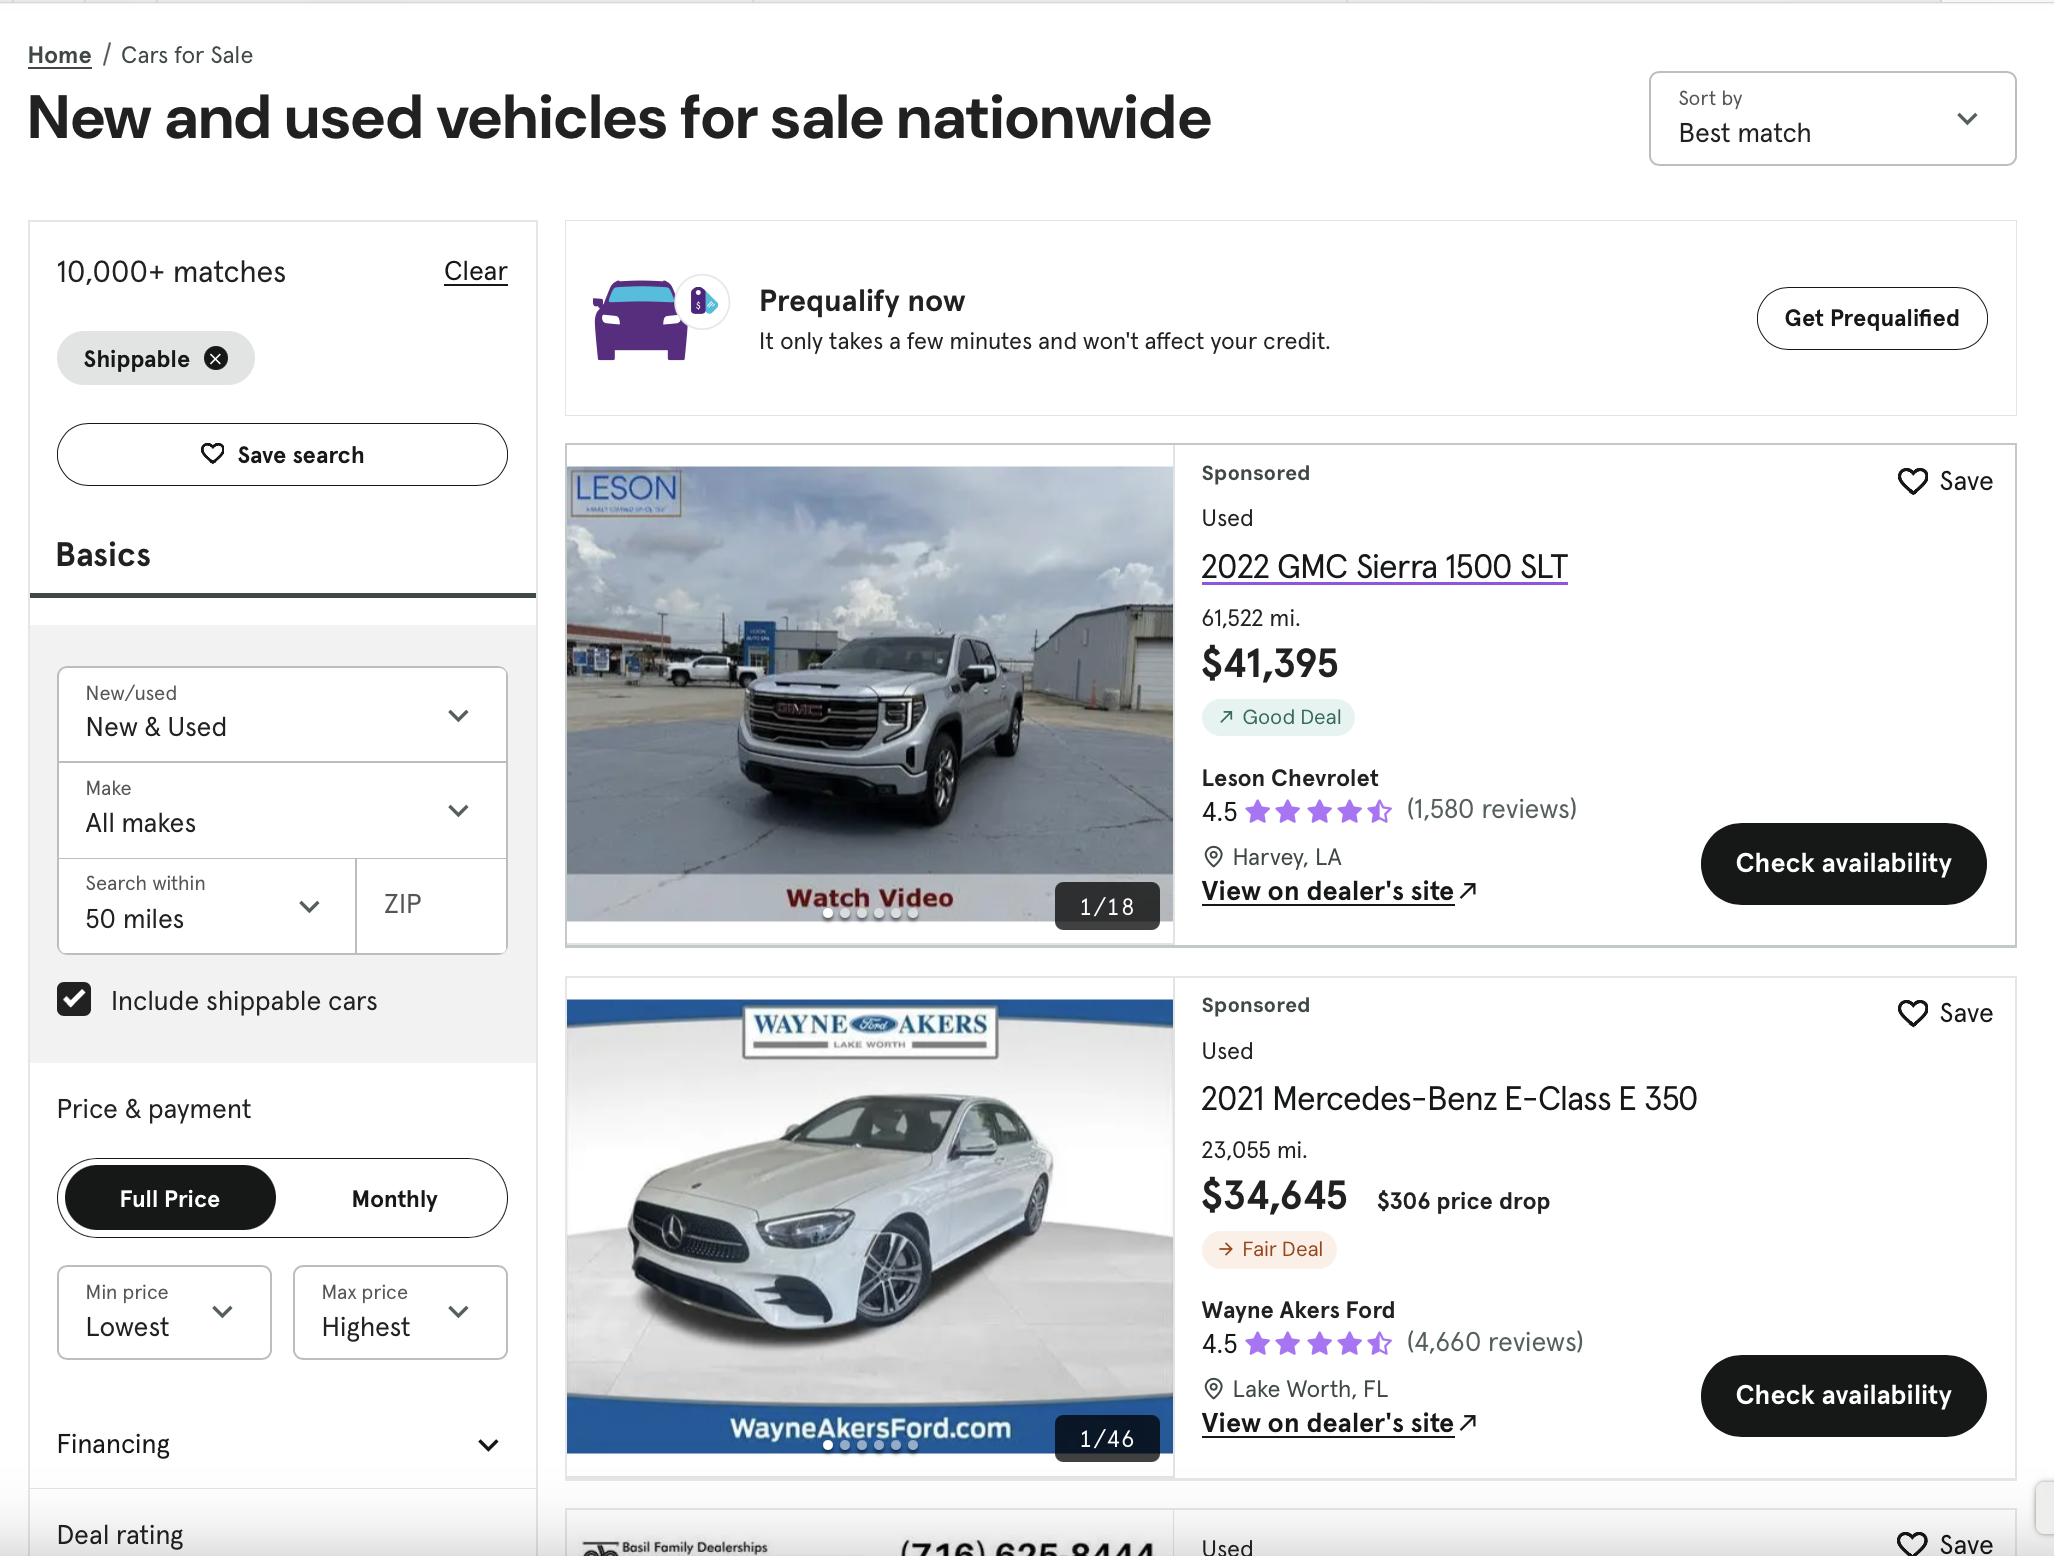Click location pin next to Harvey, LA
Screen dimensions: 2054x1556
(x=1213, y=857)
